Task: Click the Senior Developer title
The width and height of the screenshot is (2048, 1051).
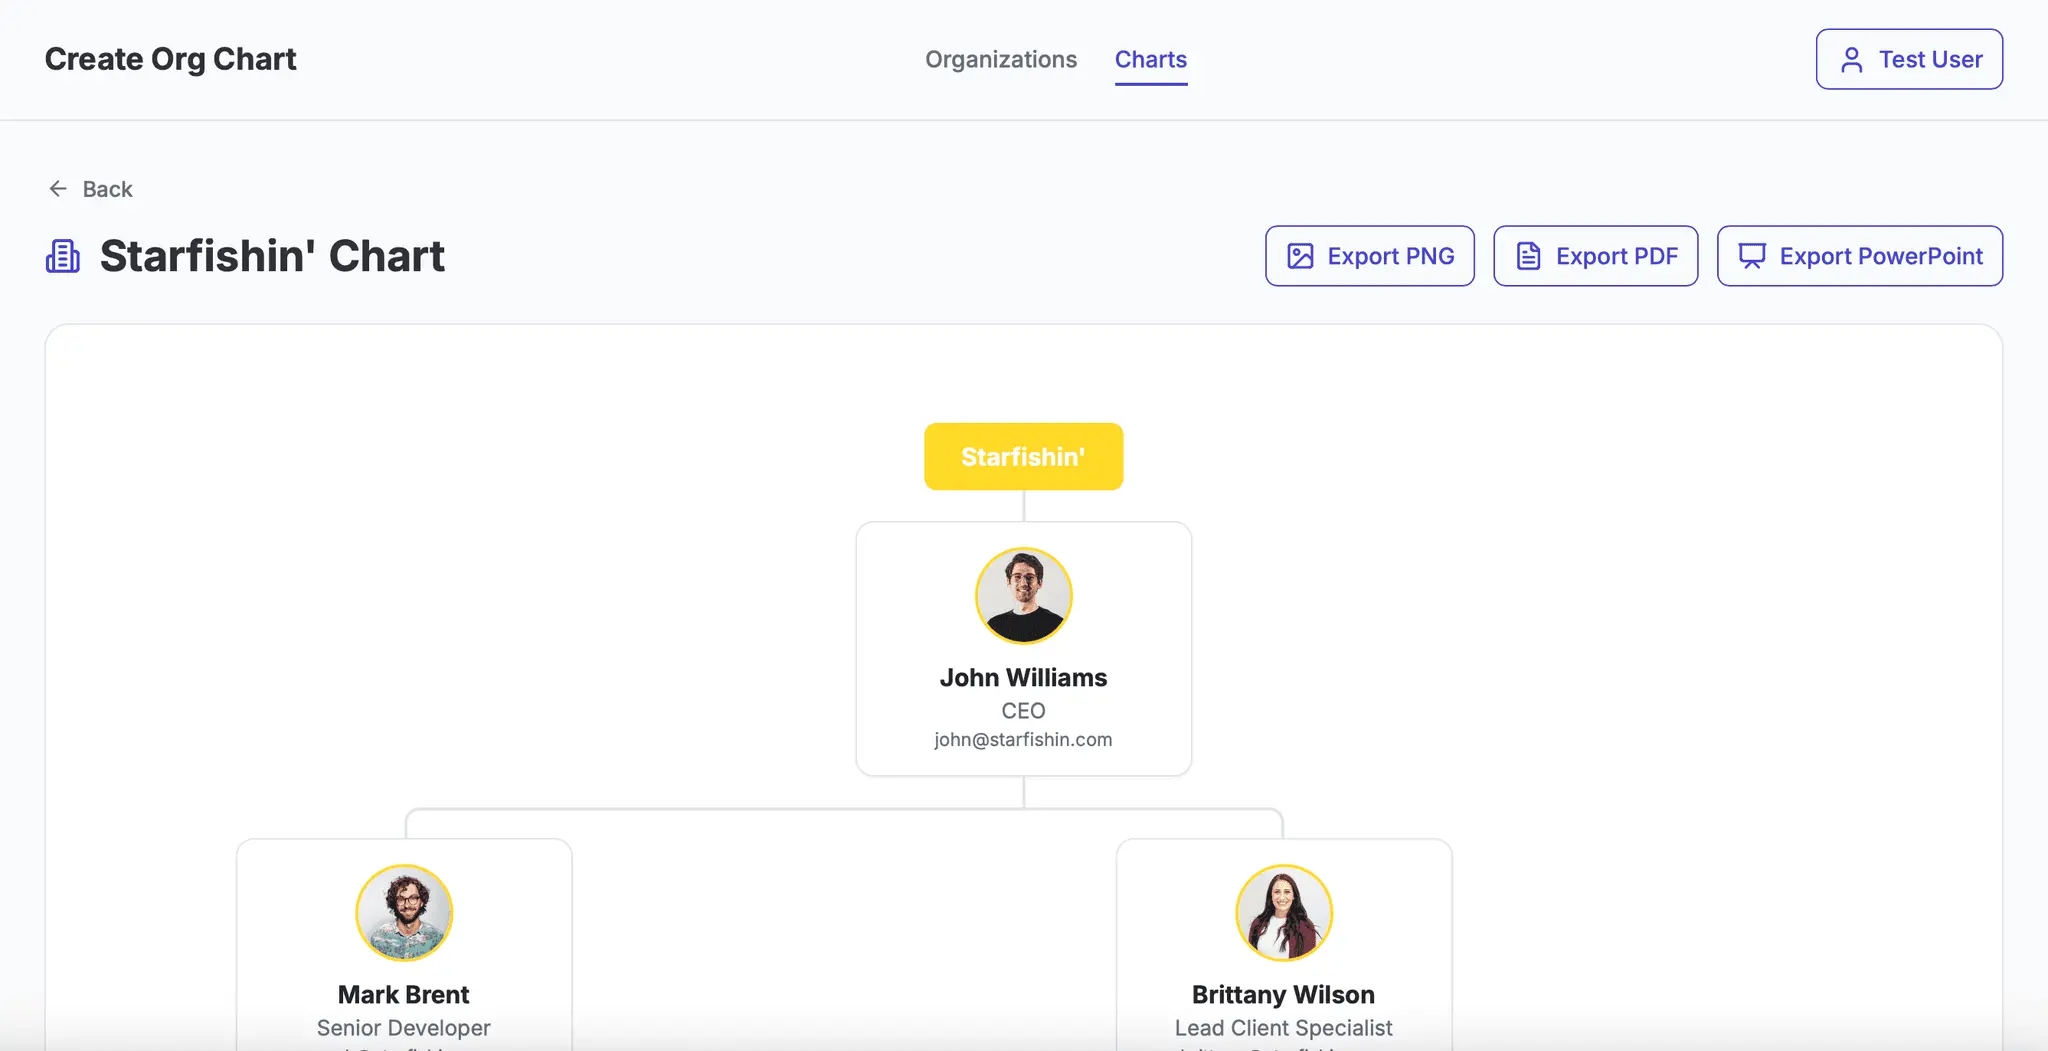Action: [403, 1028]
